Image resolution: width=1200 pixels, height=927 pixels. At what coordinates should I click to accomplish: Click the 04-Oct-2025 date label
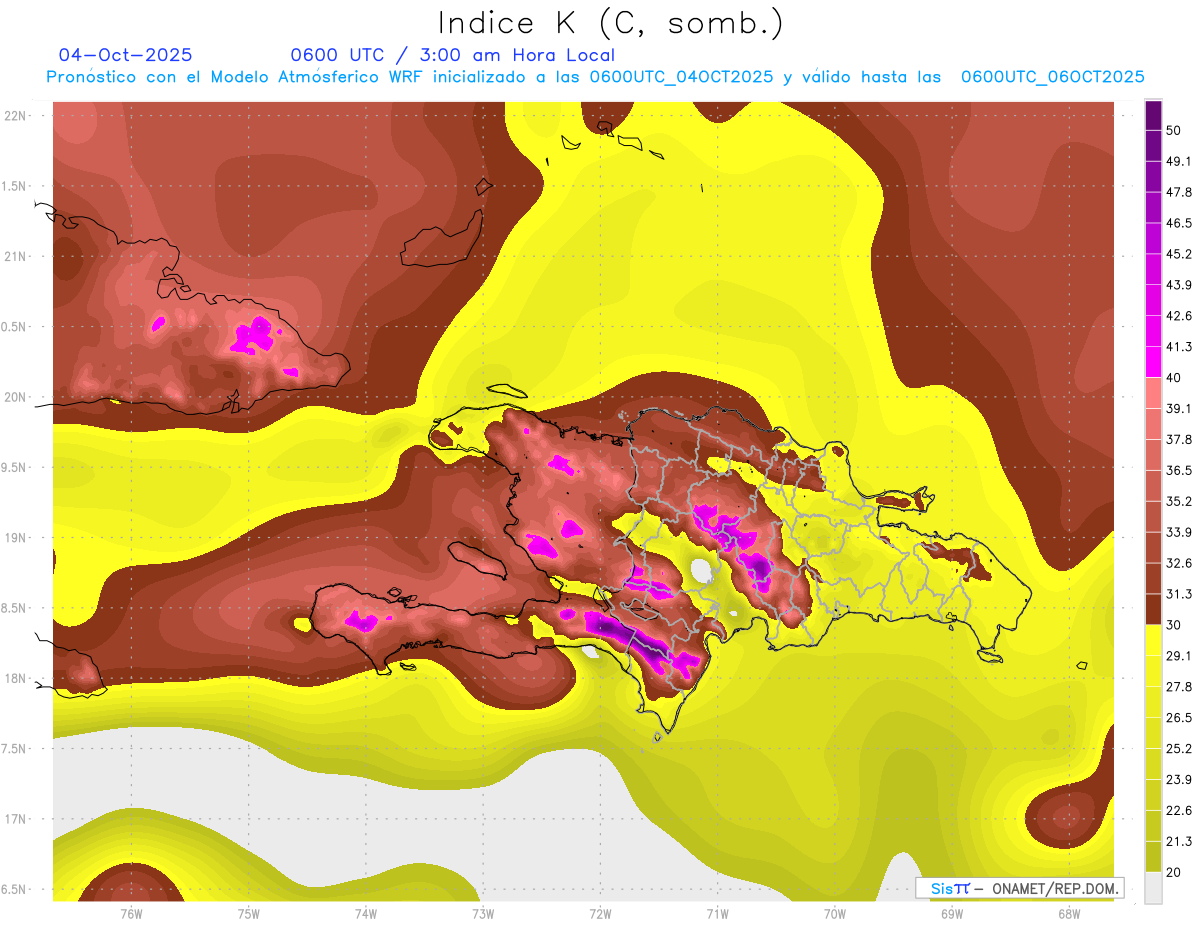coord(125,54)
